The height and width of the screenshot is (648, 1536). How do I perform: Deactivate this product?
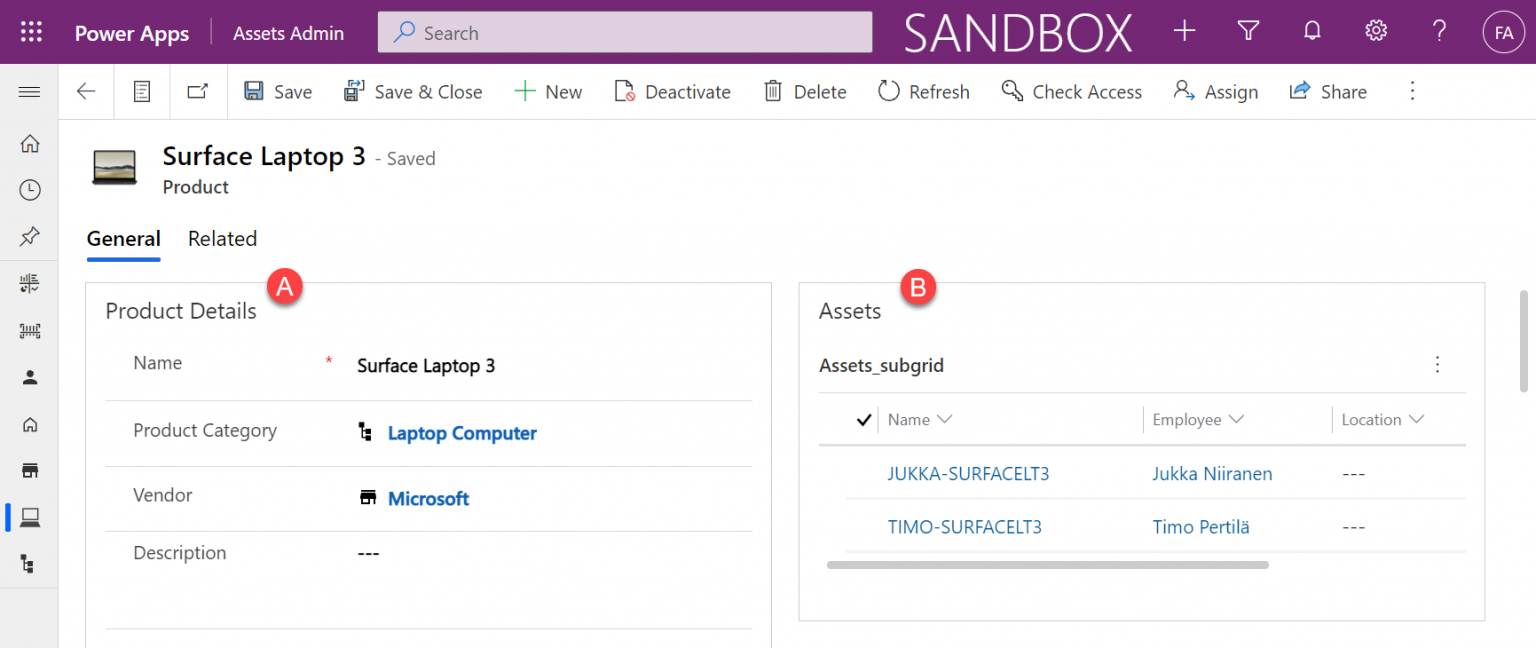coord(672,92)
